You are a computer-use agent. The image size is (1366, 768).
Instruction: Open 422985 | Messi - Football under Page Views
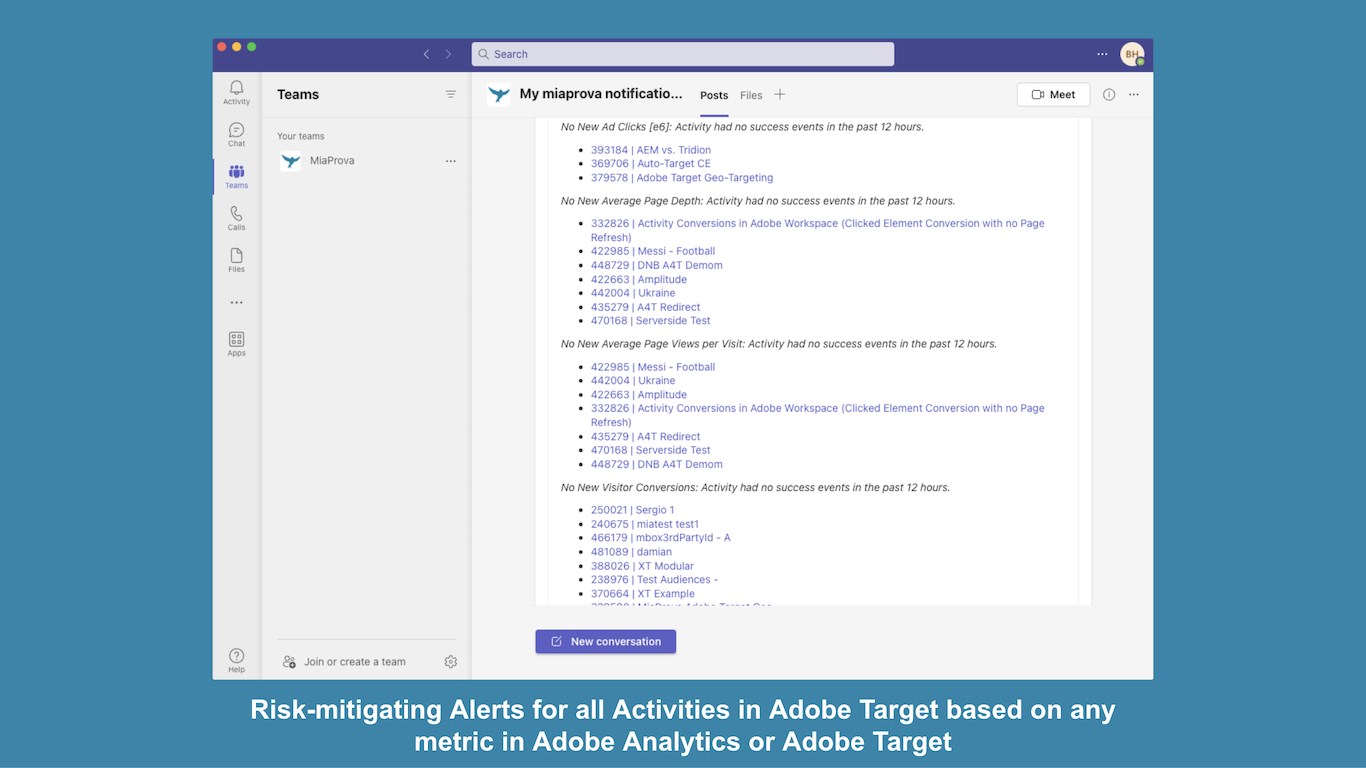(653, 367)
